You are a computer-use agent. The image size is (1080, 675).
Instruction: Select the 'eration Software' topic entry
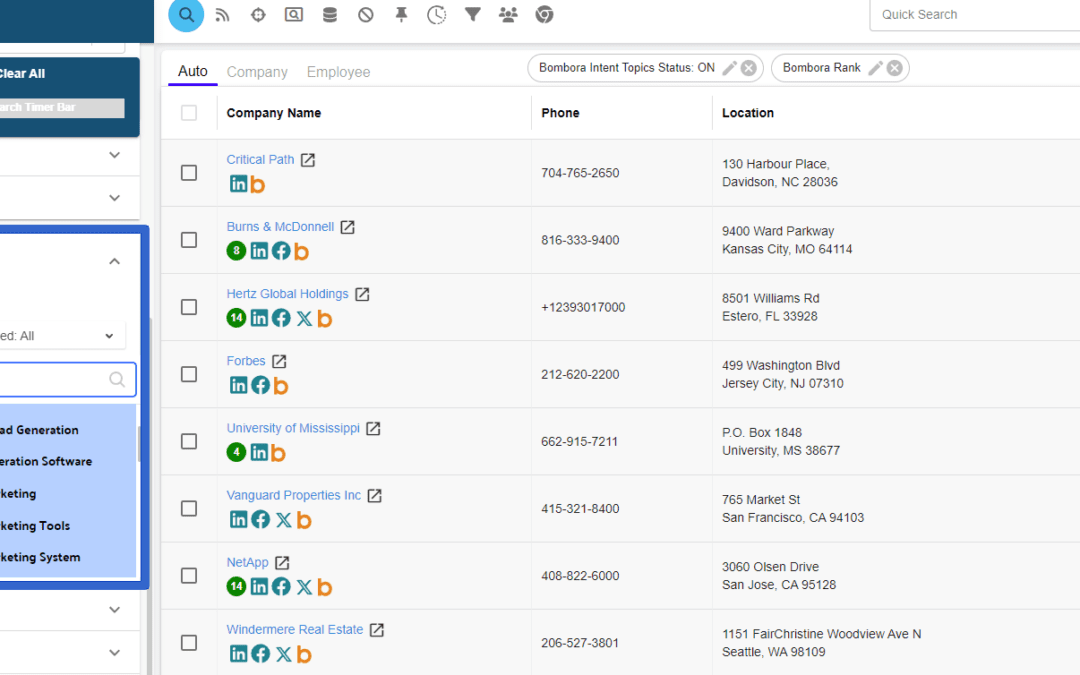pyautogui.click(x=46, y=461)
